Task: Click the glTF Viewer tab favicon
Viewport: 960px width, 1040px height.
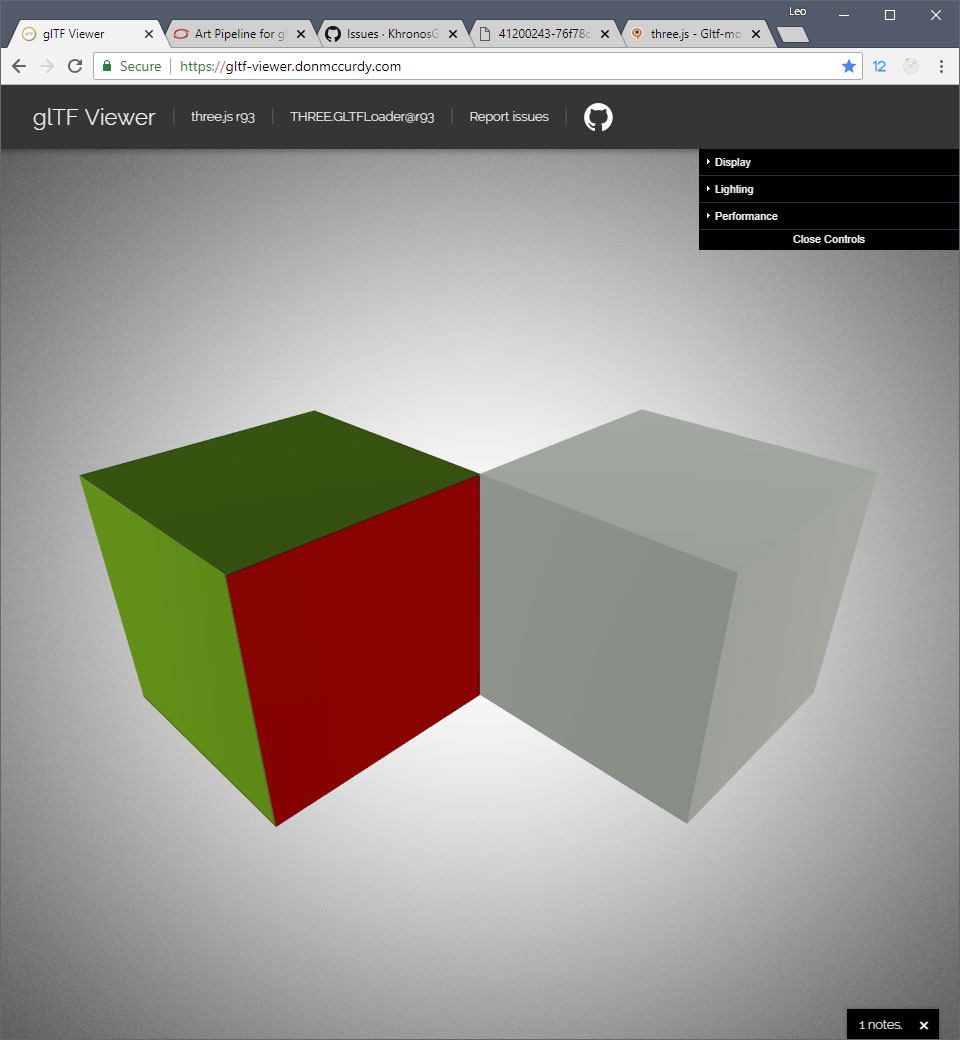Action: click(x=28, y=32)
